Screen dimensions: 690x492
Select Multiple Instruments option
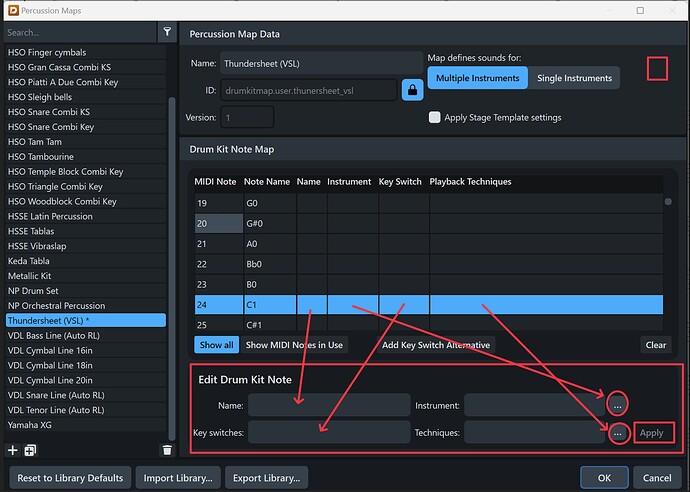(x=477, y=78)
